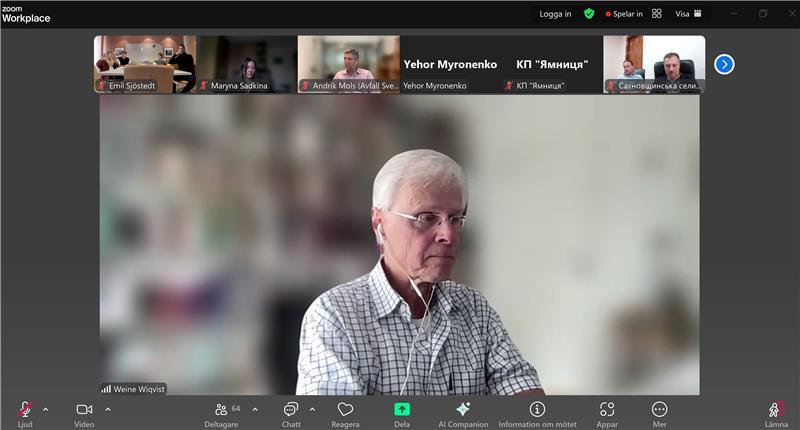Open Information om mötet
Screen dimensions: 800x430
pos(537,410)
